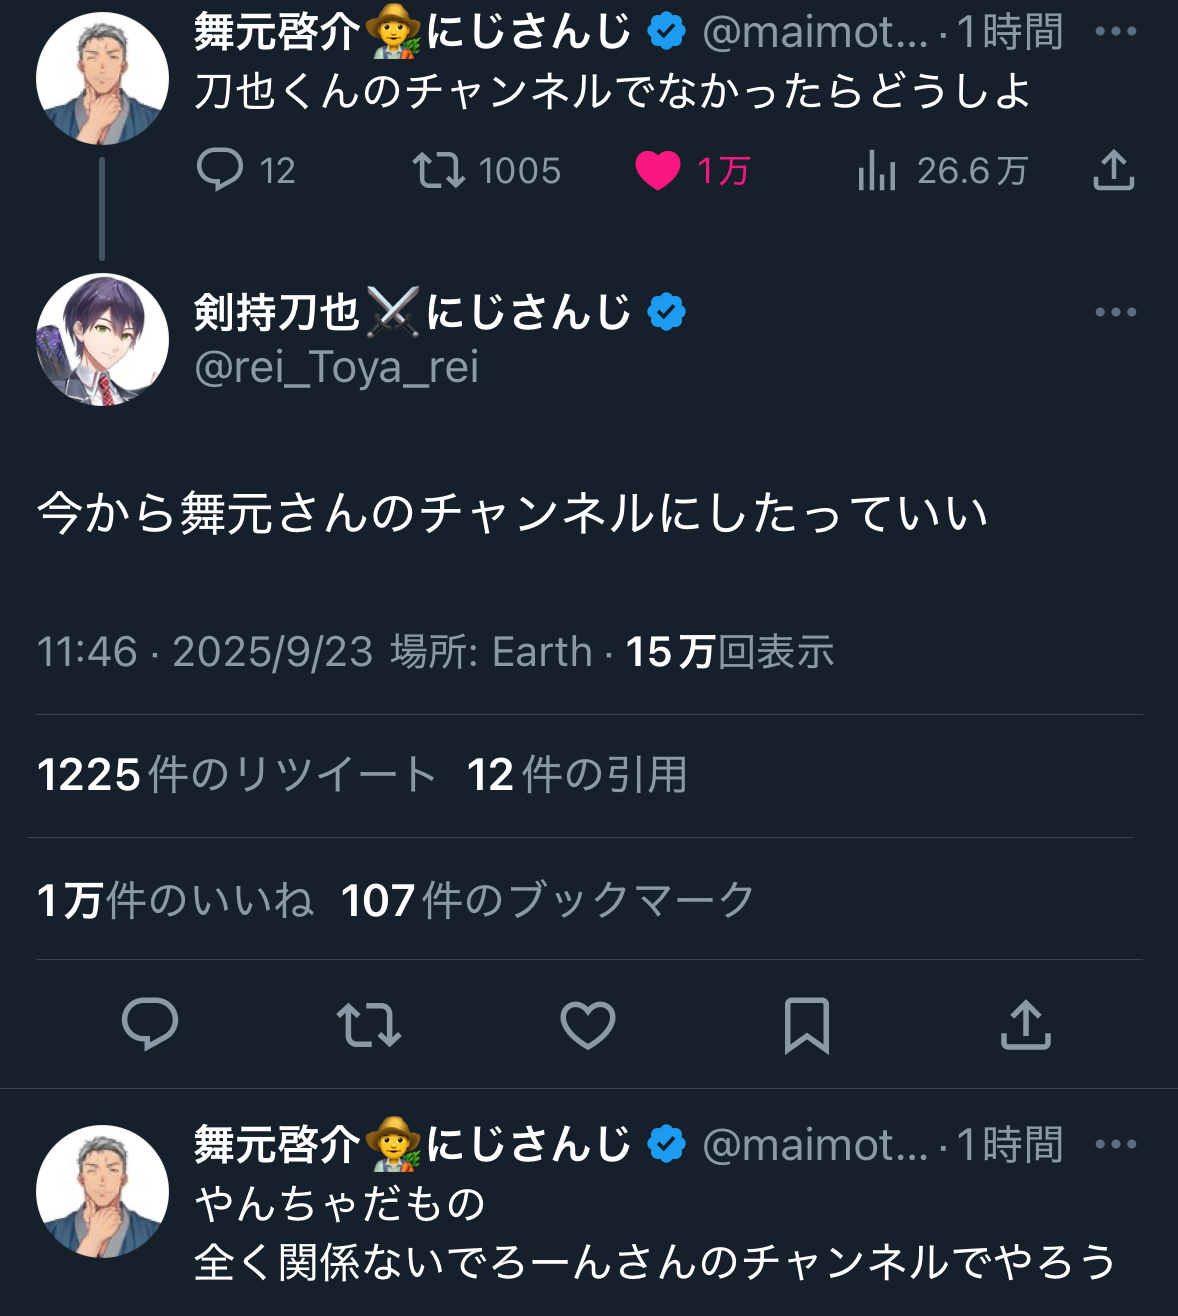This screenshot has height=1316, width=1178.
Task: Reply to Kenmochi Toya's main tweet
Action: [150, 1025]
